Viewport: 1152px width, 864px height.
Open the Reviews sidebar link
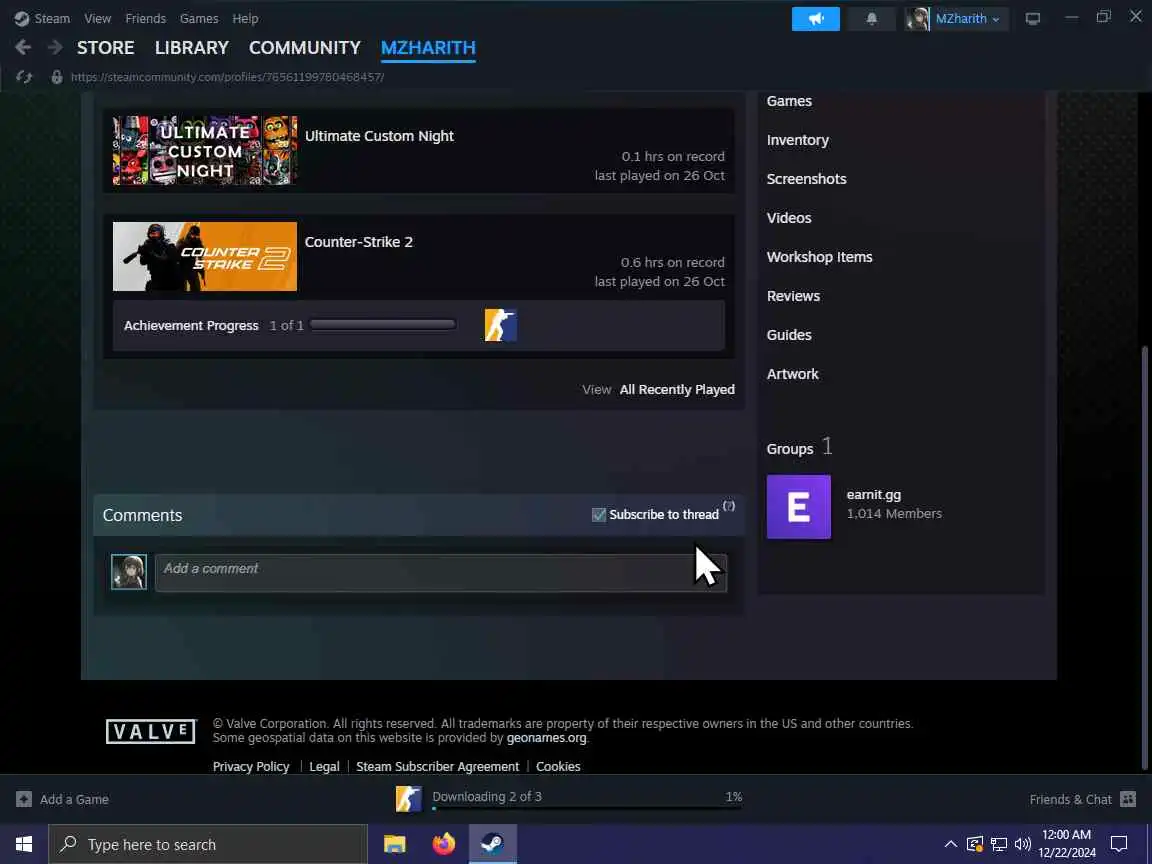793,295
